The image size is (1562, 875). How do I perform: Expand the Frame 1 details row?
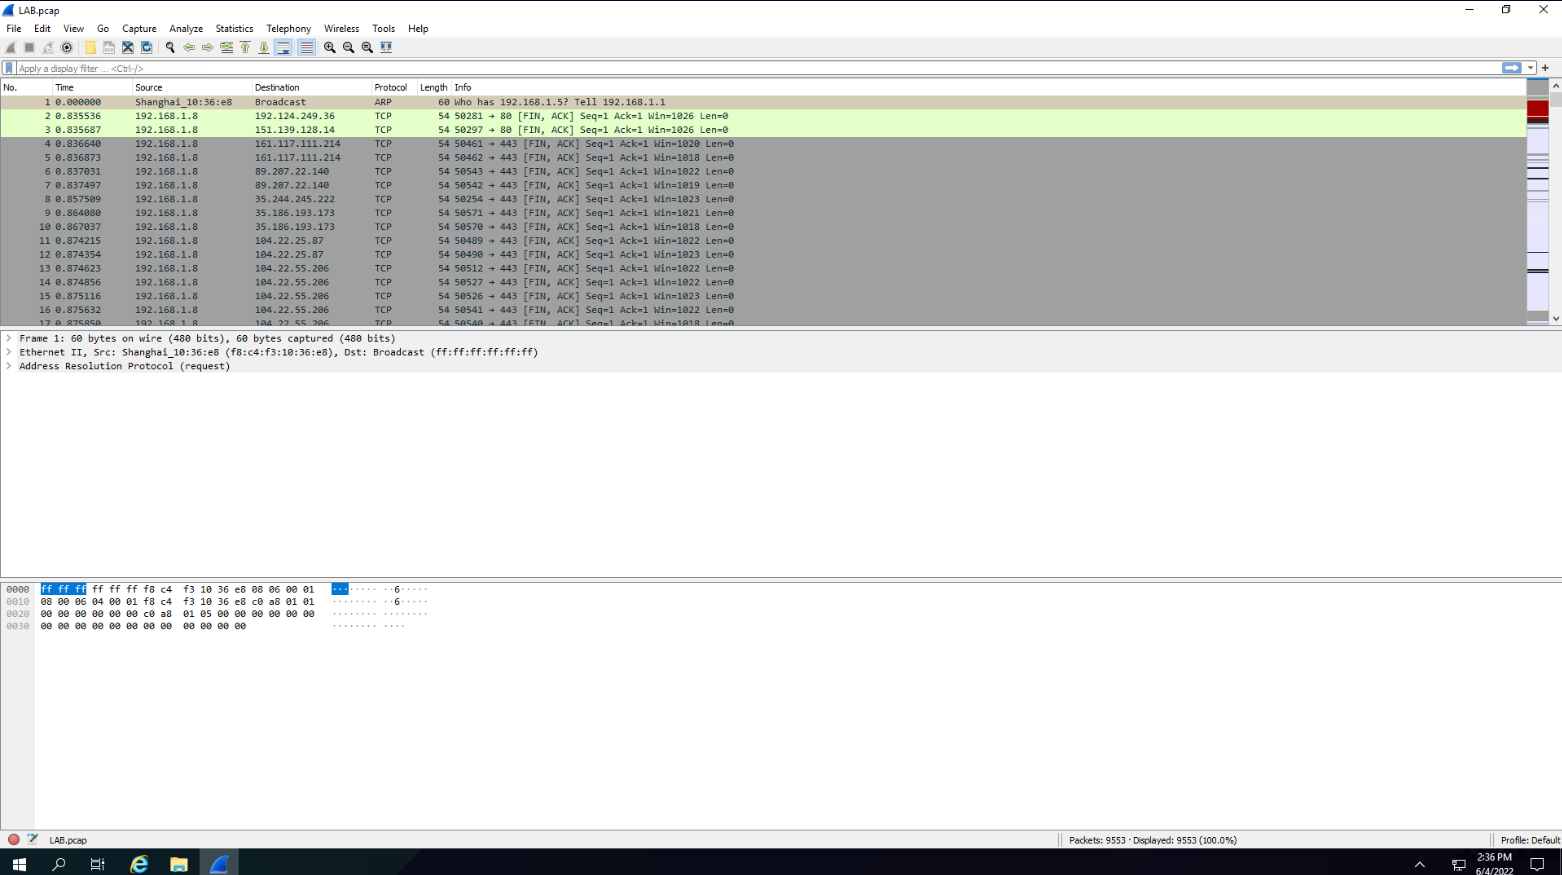click(9, 338)
